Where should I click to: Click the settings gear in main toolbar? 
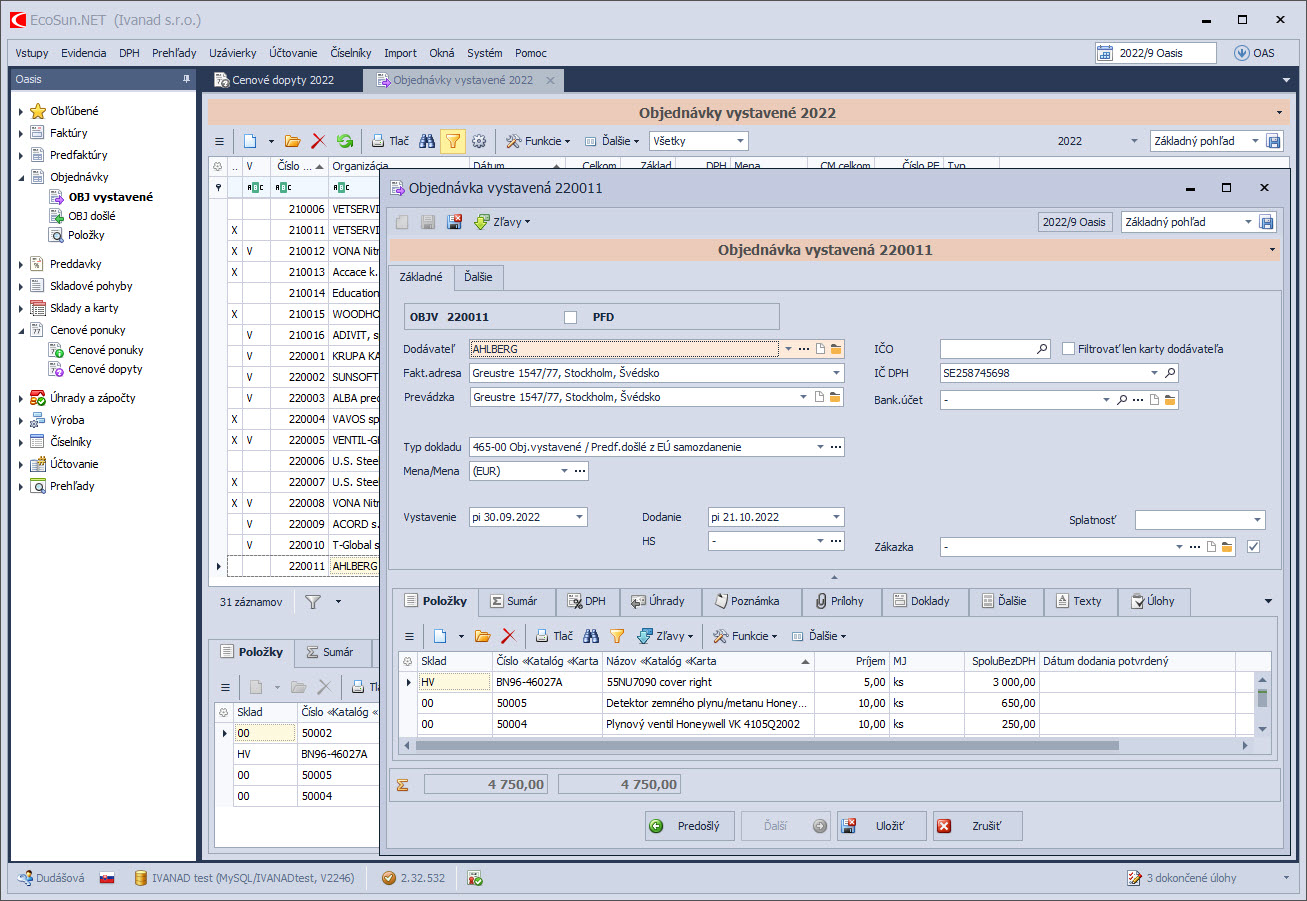(478, 142)
